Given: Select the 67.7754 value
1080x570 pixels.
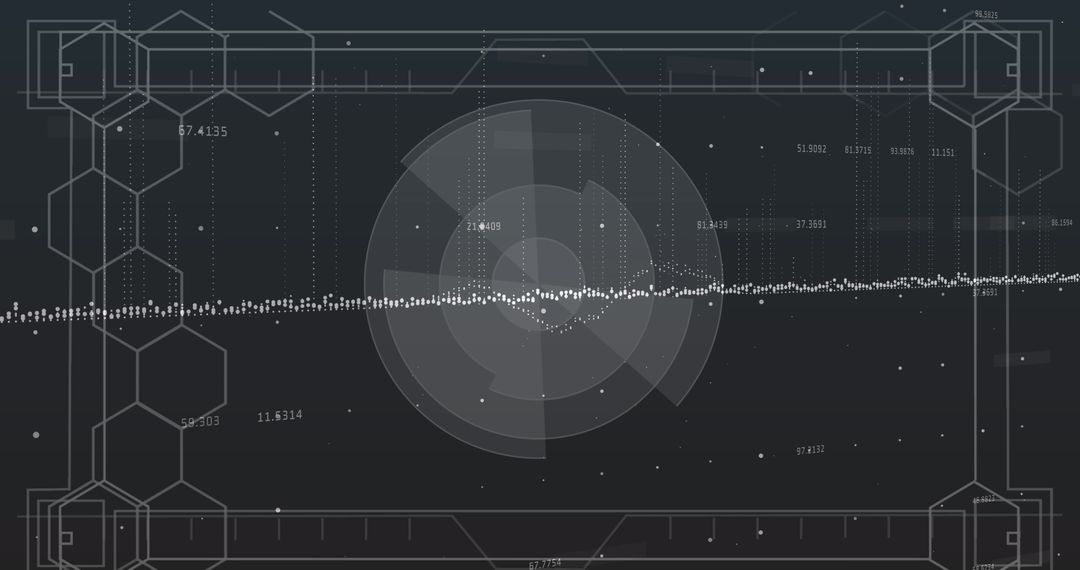Looking at the screenshot, I should coord(545,564).
